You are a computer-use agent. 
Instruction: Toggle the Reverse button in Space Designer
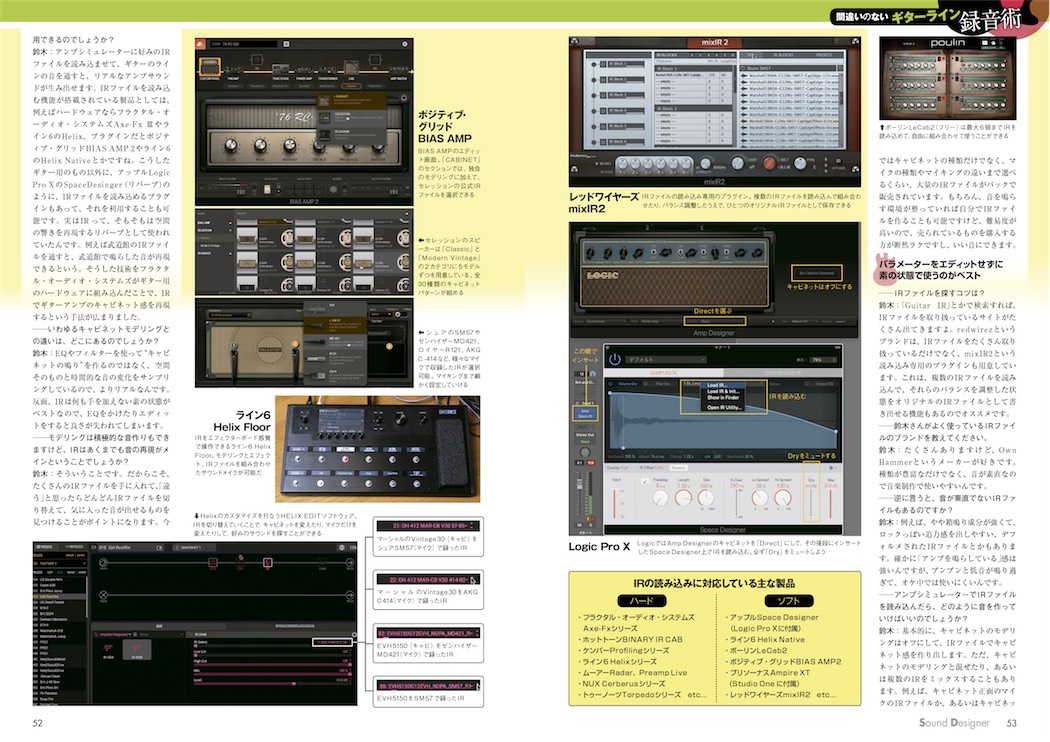pyautogui.click(x=678, y=467)
